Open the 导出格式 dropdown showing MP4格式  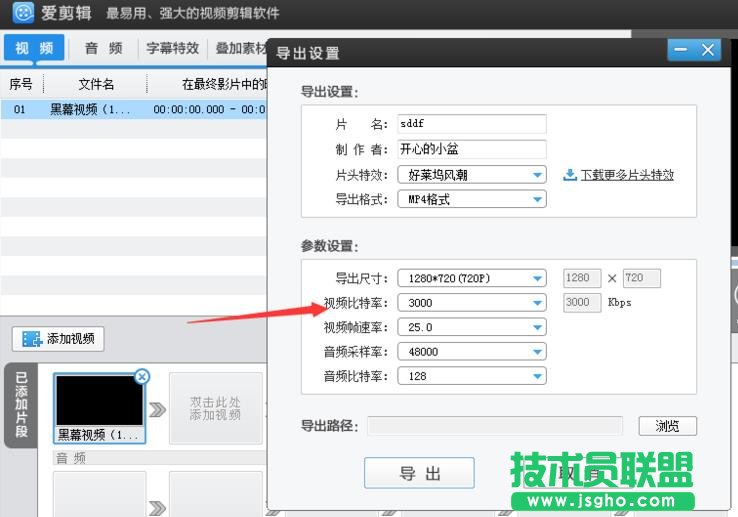click(472, 199)
